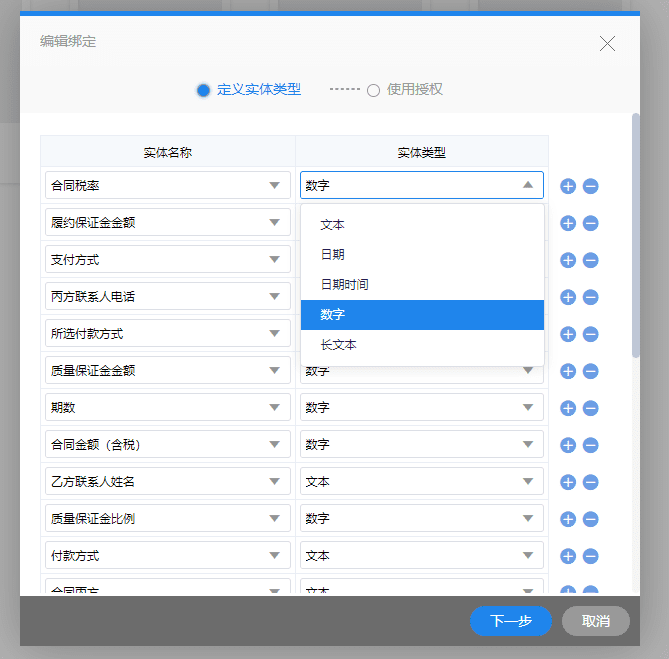Remove the 支付方式 row
669x659 pixels.
coord(590,260)
